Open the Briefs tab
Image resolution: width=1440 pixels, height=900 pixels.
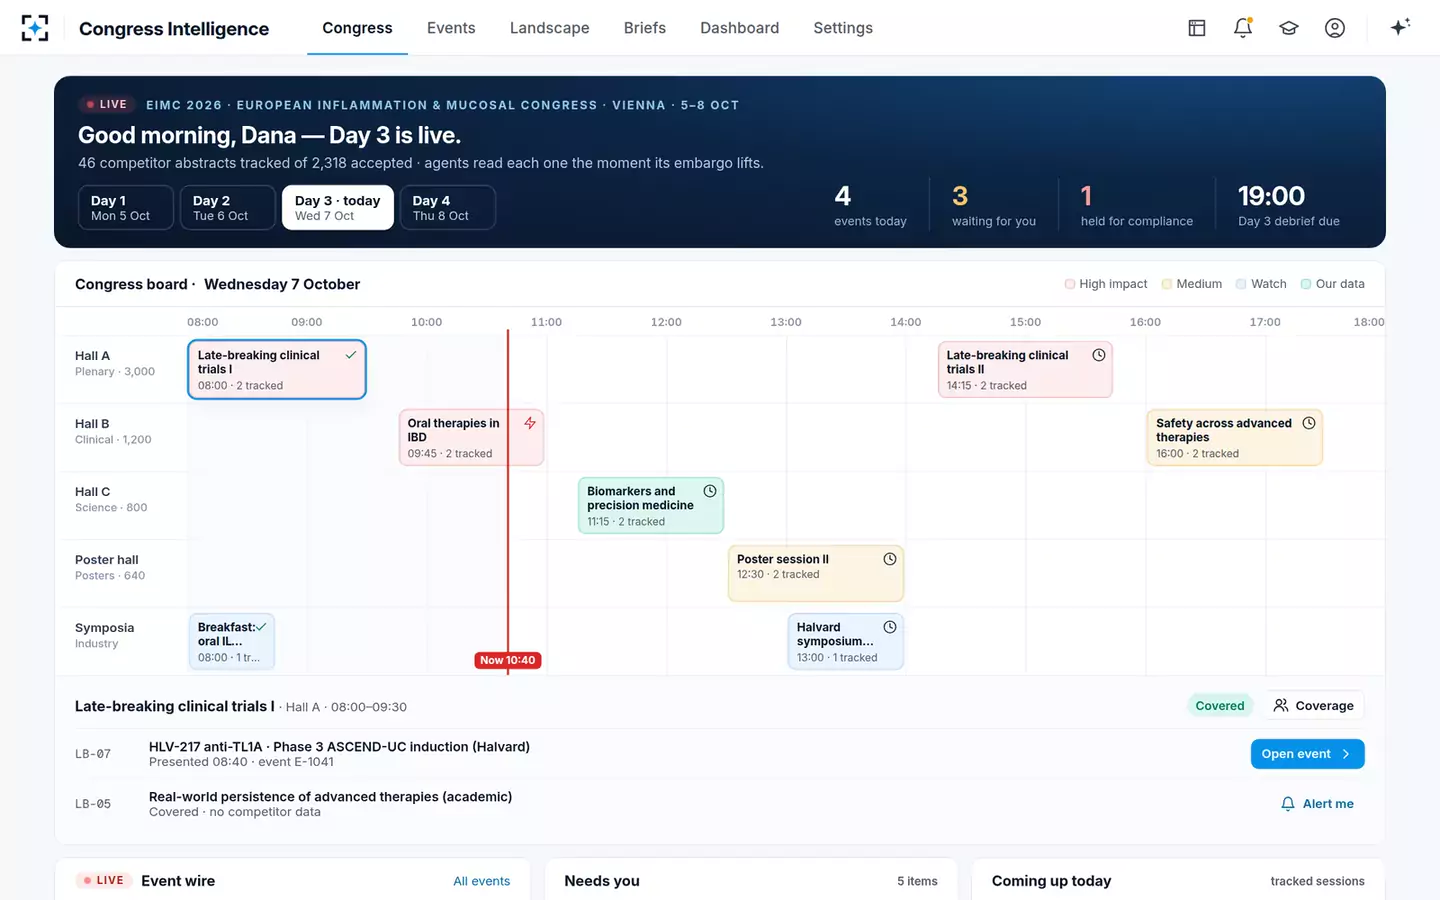coord(645,28)
